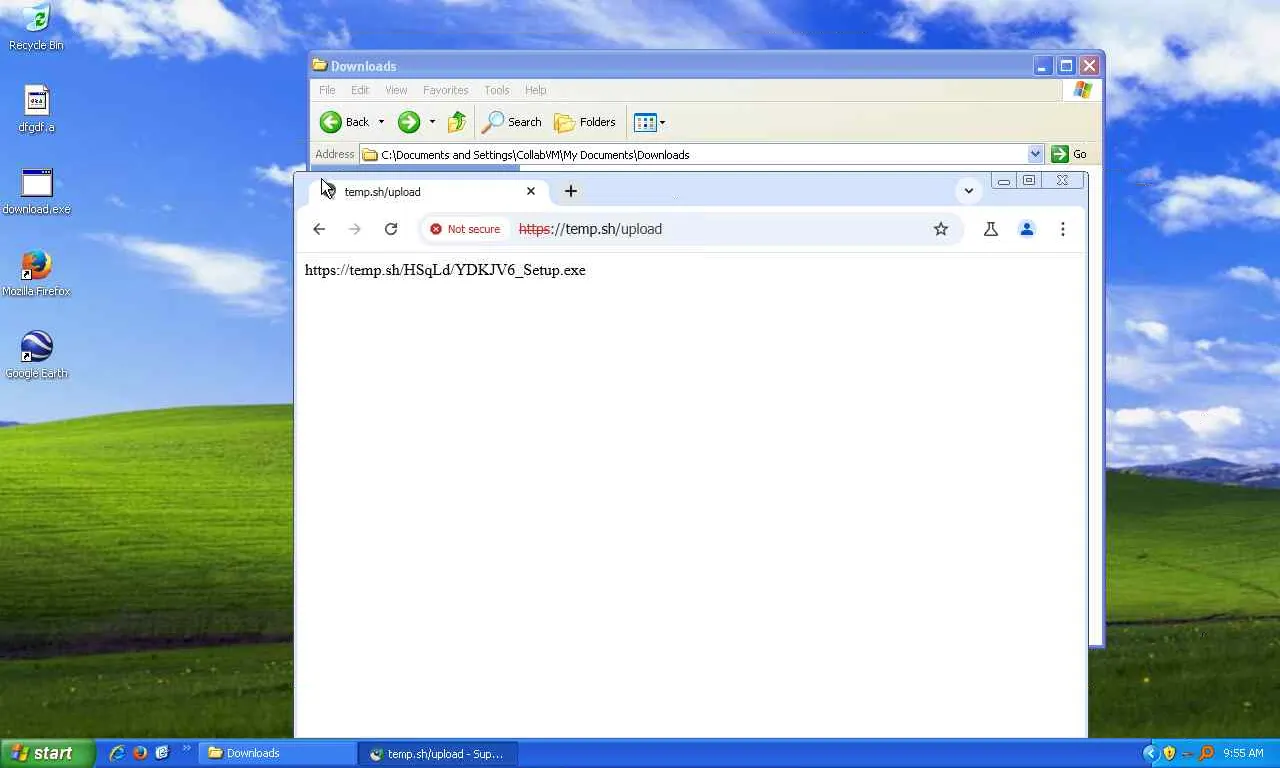The height and width of the screenshot is (768, 1280).
Task: Select the Google Earth desktop shortcut
Action: point(37,355)
